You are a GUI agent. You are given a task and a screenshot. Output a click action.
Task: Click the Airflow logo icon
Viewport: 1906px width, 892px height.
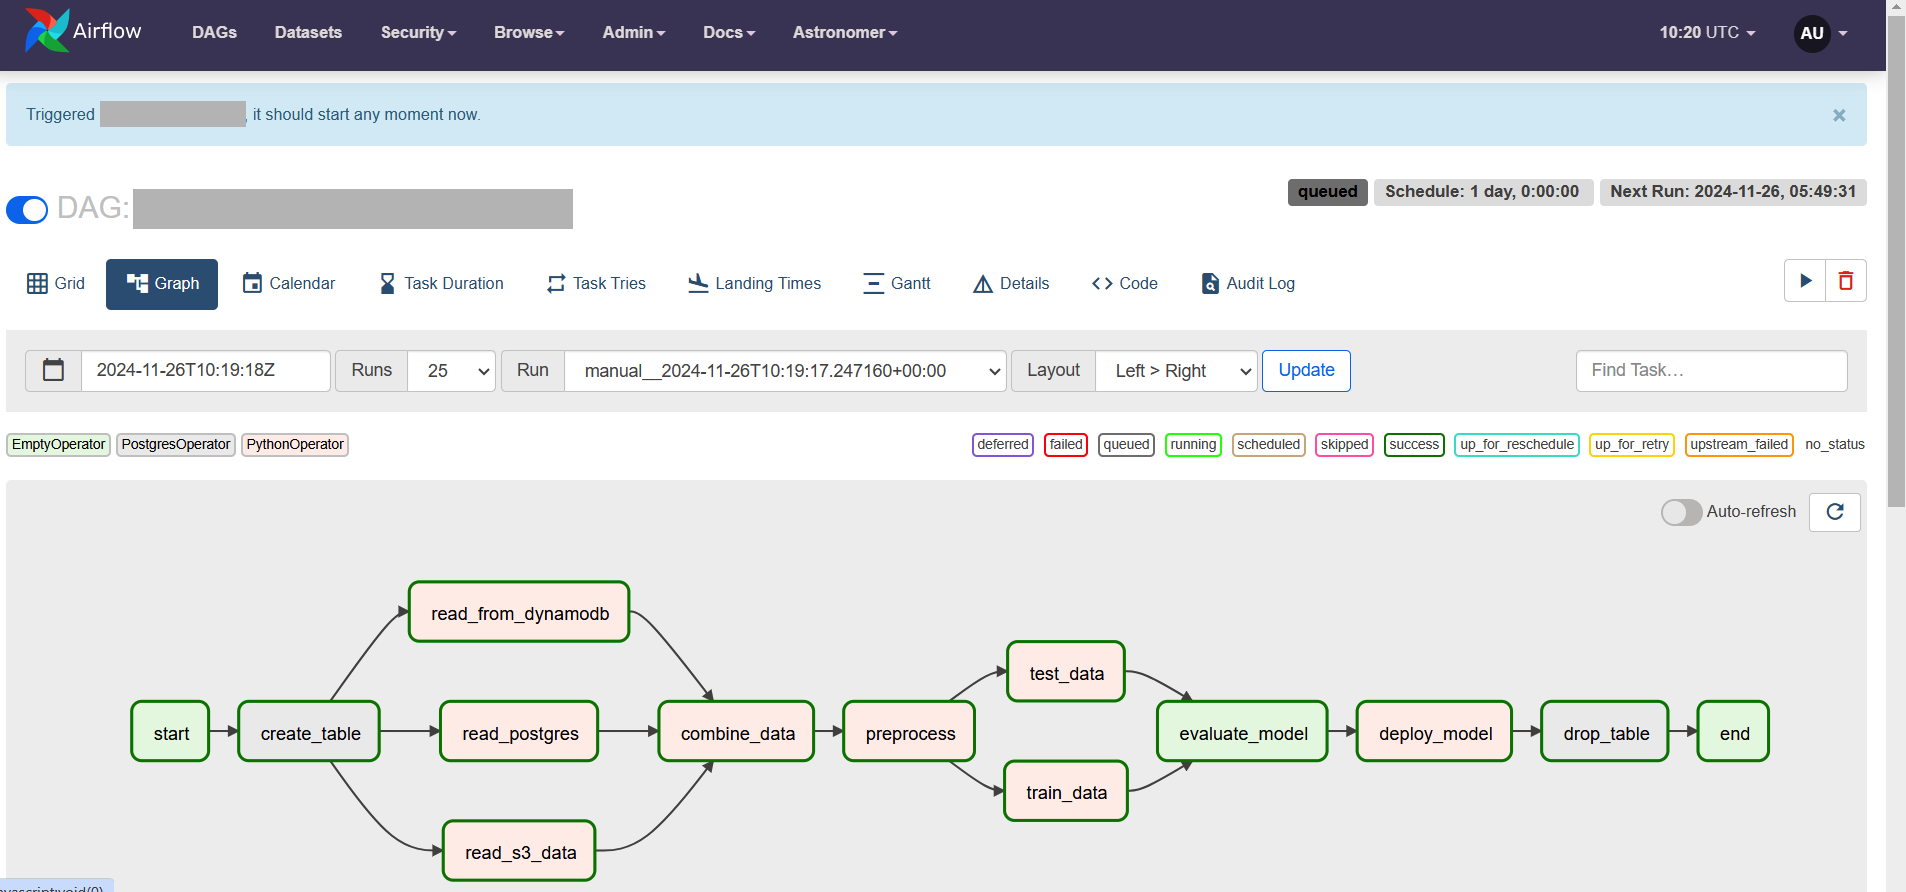point(46,31)
